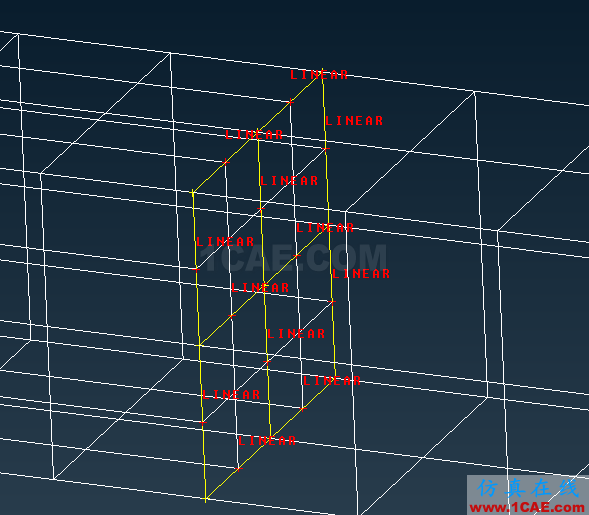Click the LINEAR label just above the watermark's M letter

(x=325, y=228)
